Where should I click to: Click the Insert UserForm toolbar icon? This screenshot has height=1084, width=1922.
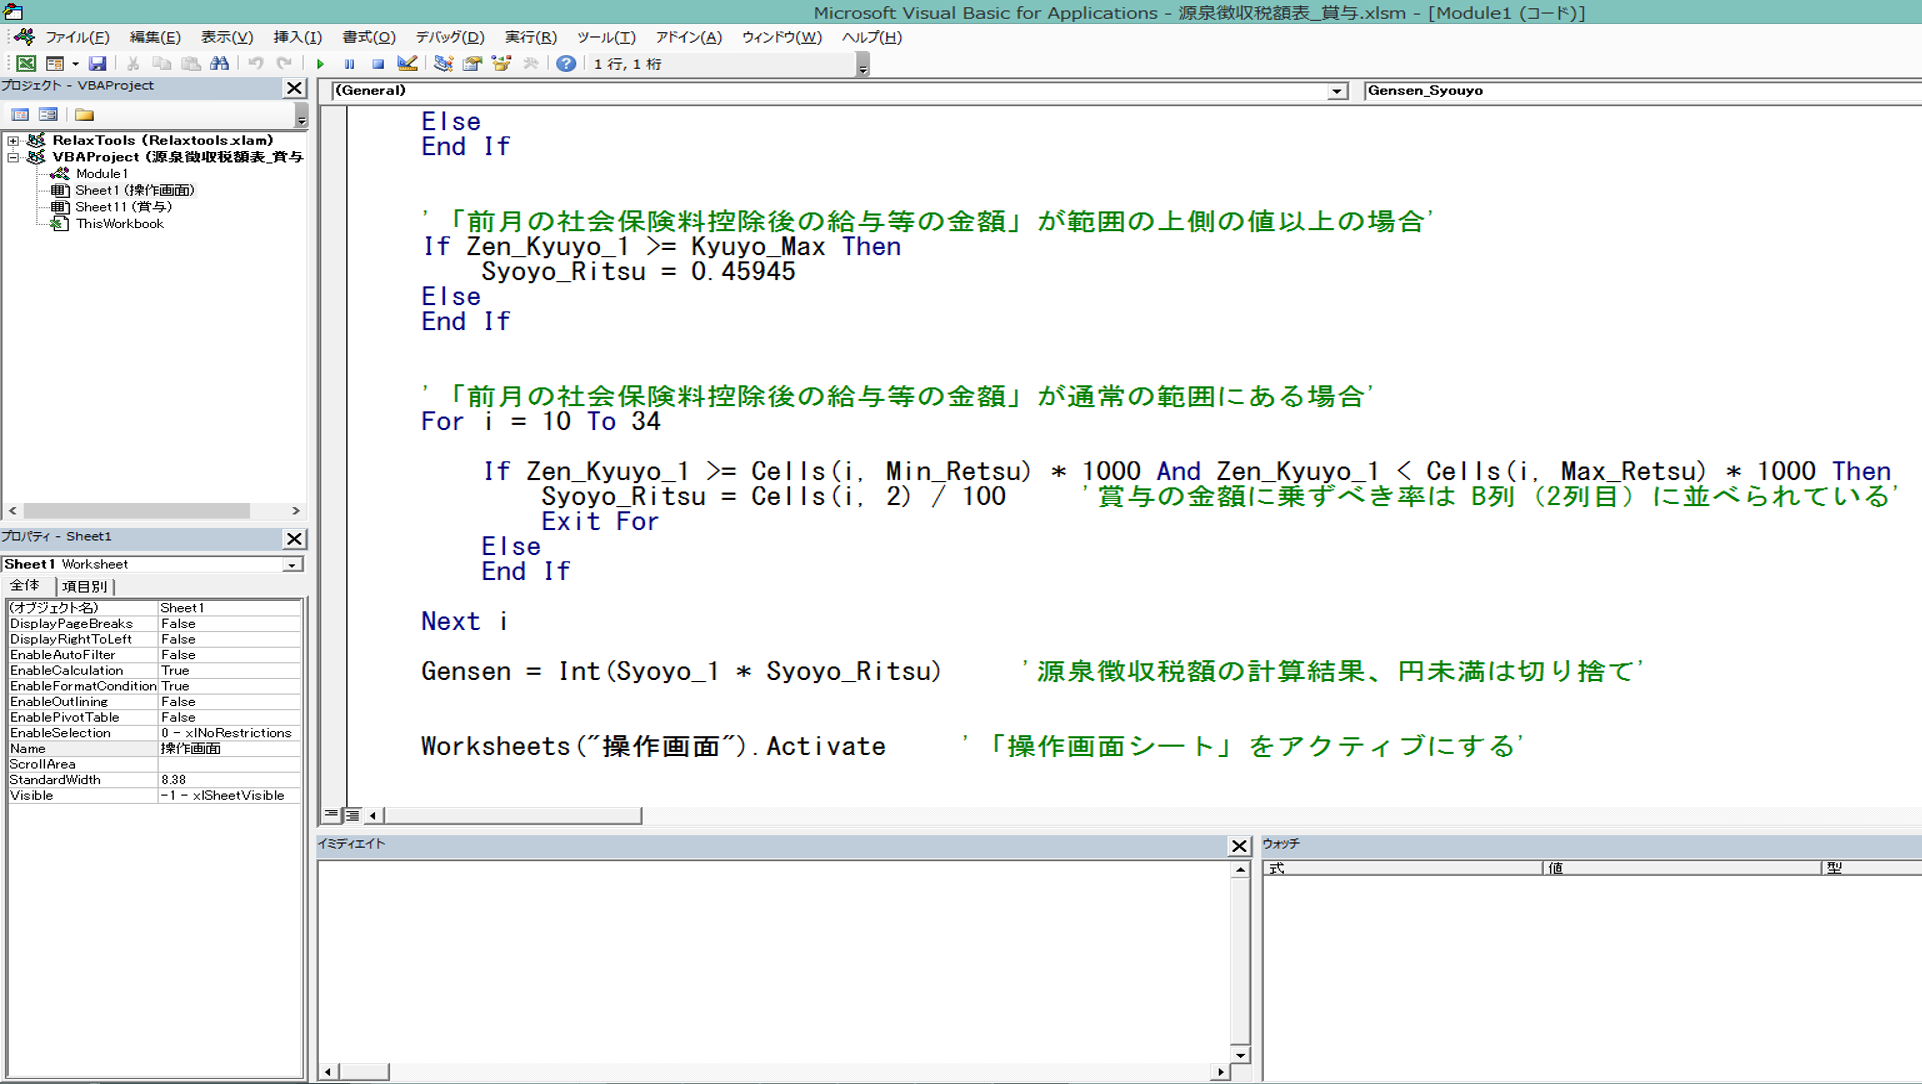tap(55, 63)
